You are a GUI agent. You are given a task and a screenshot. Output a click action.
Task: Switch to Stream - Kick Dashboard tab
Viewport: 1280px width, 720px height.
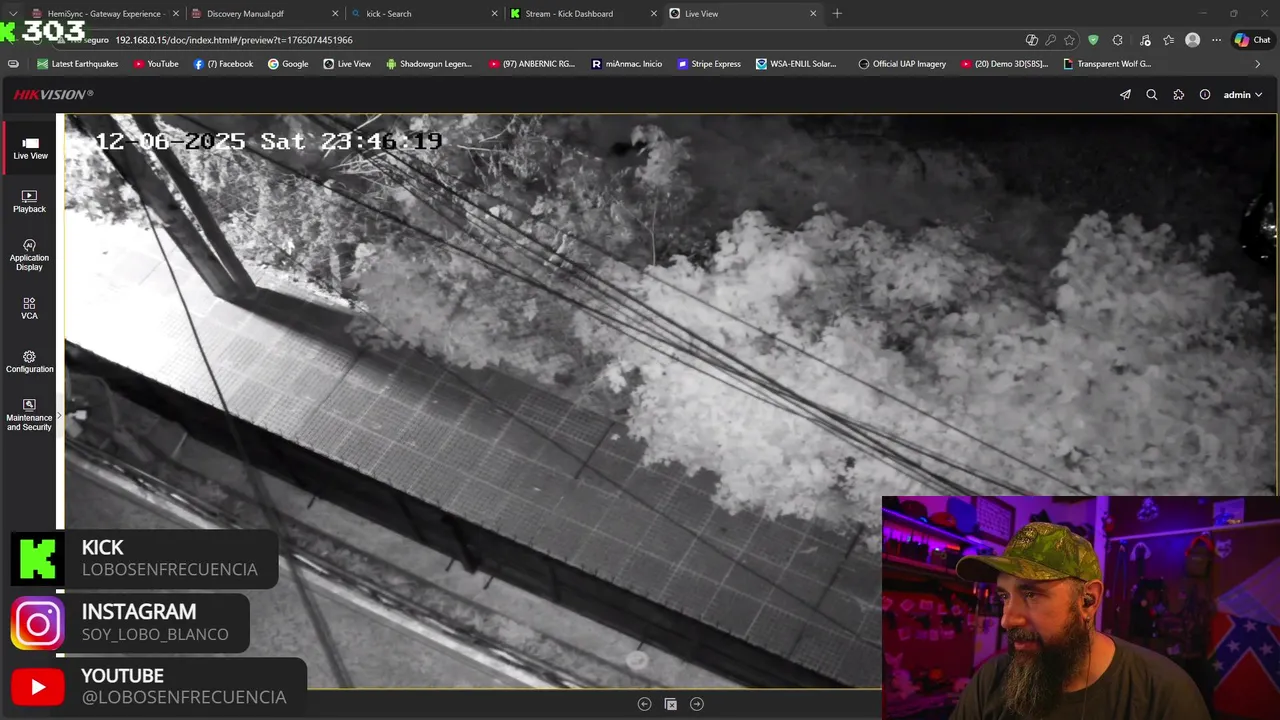[584, 14]
